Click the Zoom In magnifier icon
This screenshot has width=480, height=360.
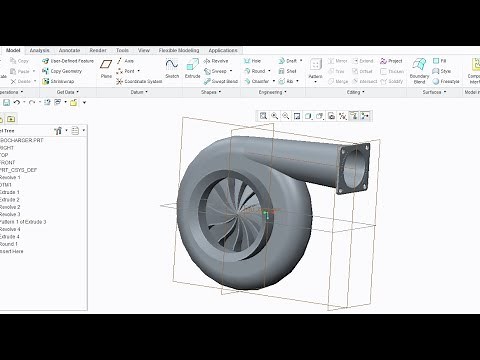pyautogui.click(x=275, y=116)
